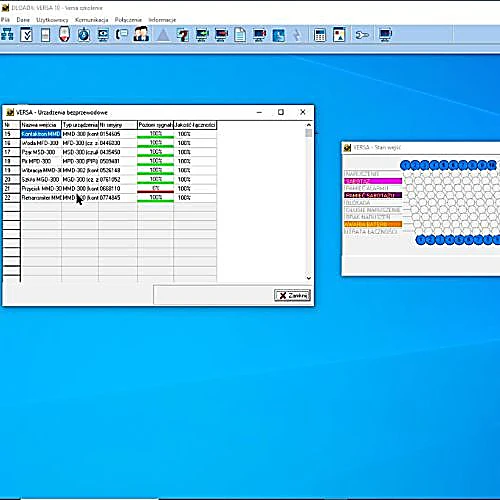Select row 21 with 0% signal level
This screenshot has width=500, height=500.
(x=110, y=189)
